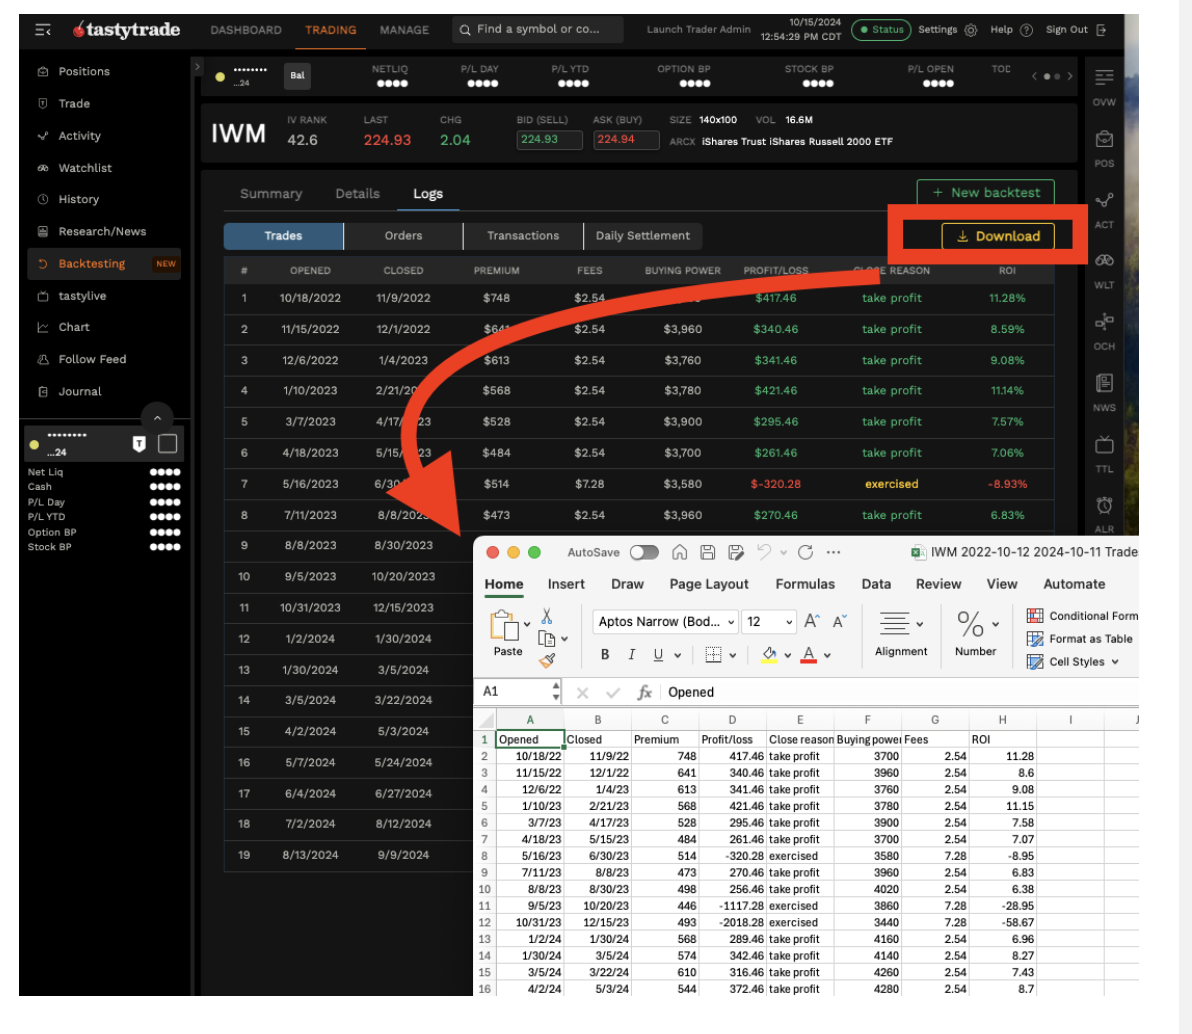The width and height of the screenshot is (1192, 1034).
Task: Click the Download button
Action: (997, 236)
